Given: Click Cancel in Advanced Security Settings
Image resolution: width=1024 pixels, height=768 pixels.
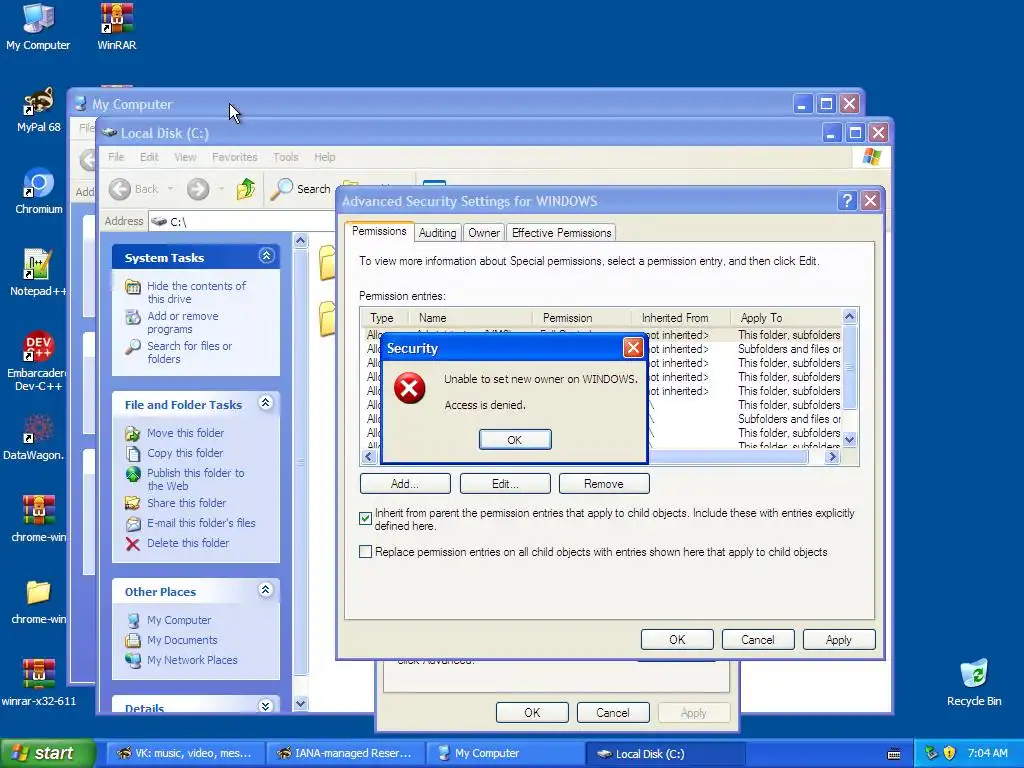Looking at the screenshot, I should pyautogui.click(x=758, y=640).
